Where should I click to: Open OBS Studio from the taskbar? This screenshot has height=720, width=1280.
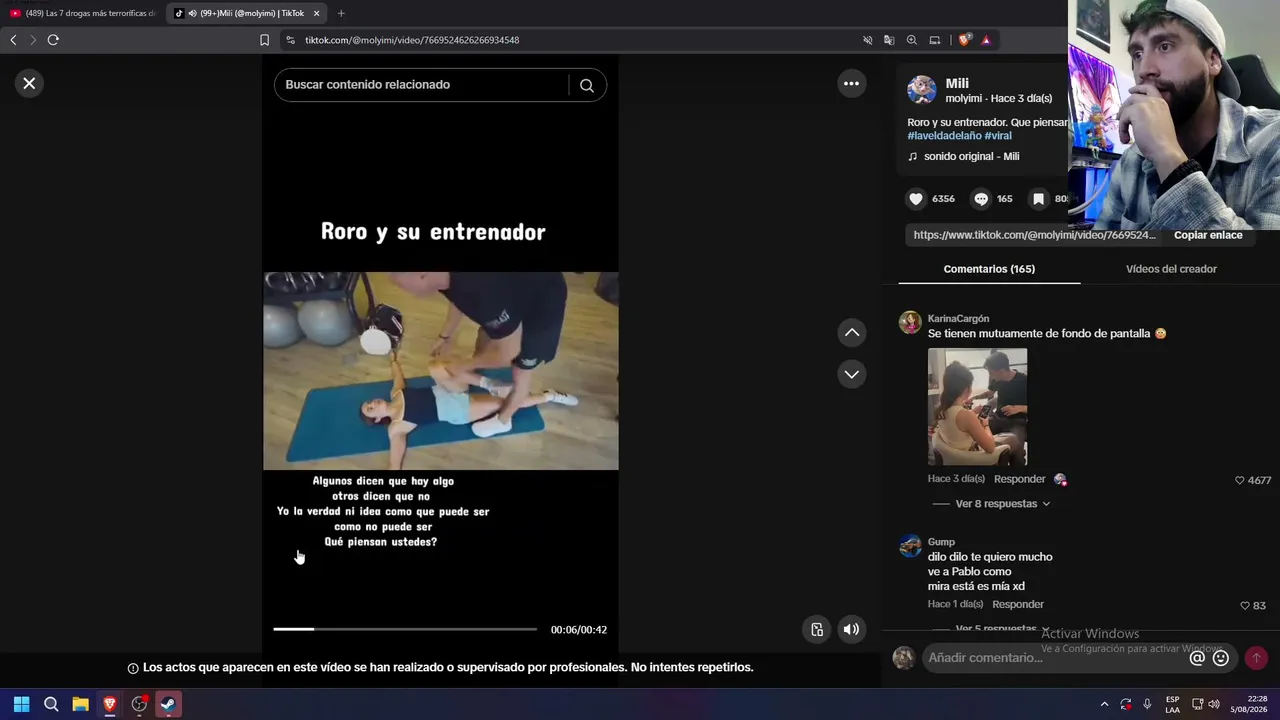139,704
